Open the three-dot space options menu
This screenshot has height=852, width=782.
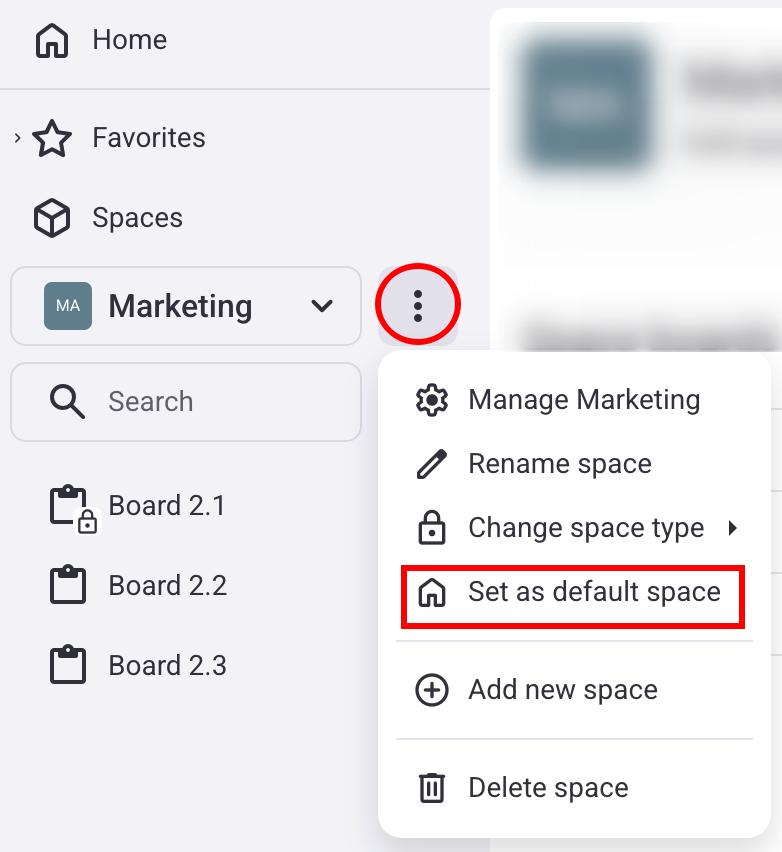pos(418,305)
